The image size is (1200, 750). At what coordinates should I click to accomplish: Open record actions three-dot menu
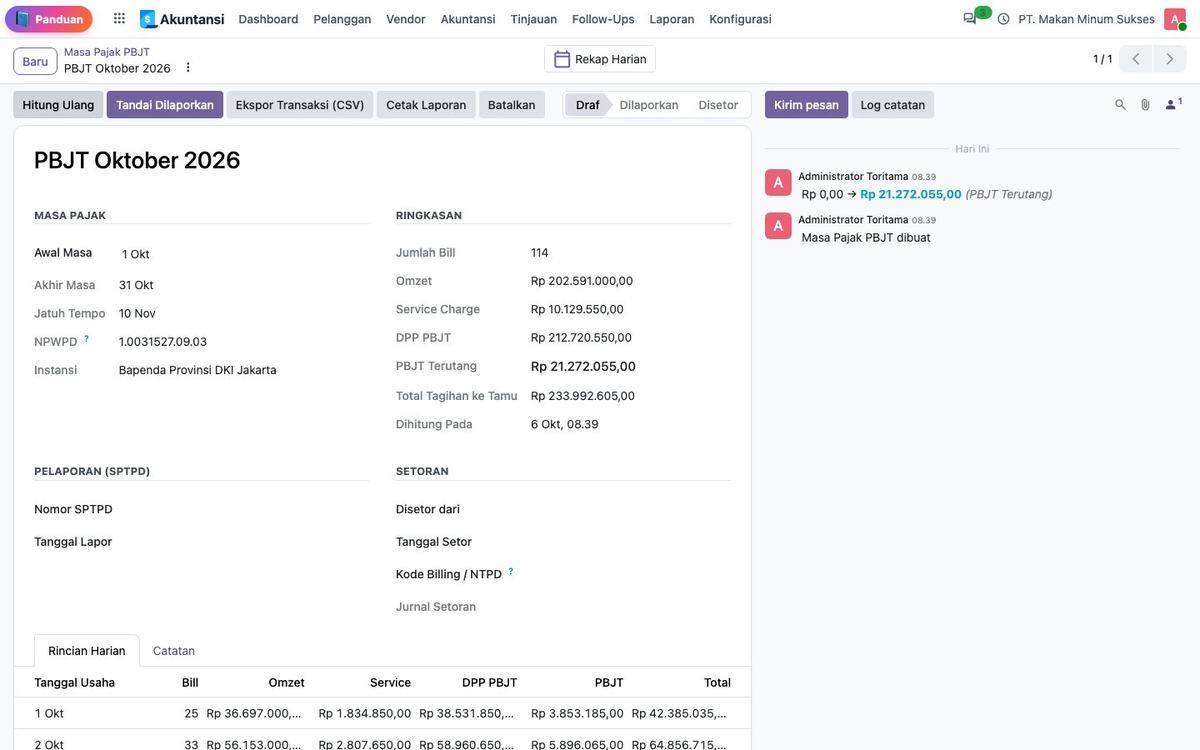coord(188,68)
